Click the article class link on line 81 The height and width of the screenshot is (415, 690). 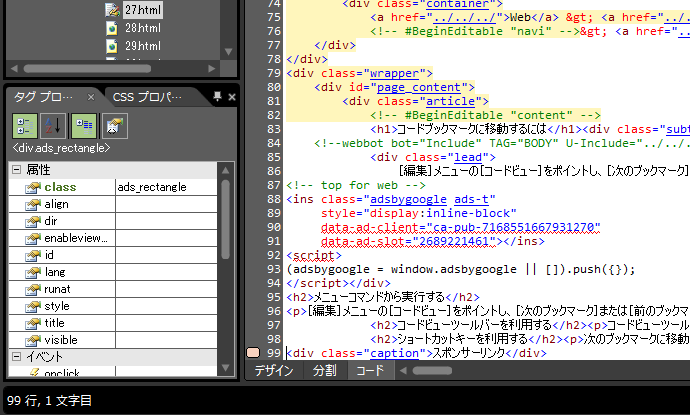pos(450,101)
